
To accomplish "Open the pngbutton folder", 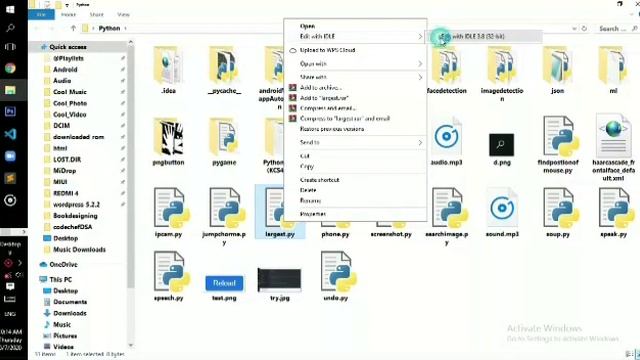I will [x=168, y=141].
